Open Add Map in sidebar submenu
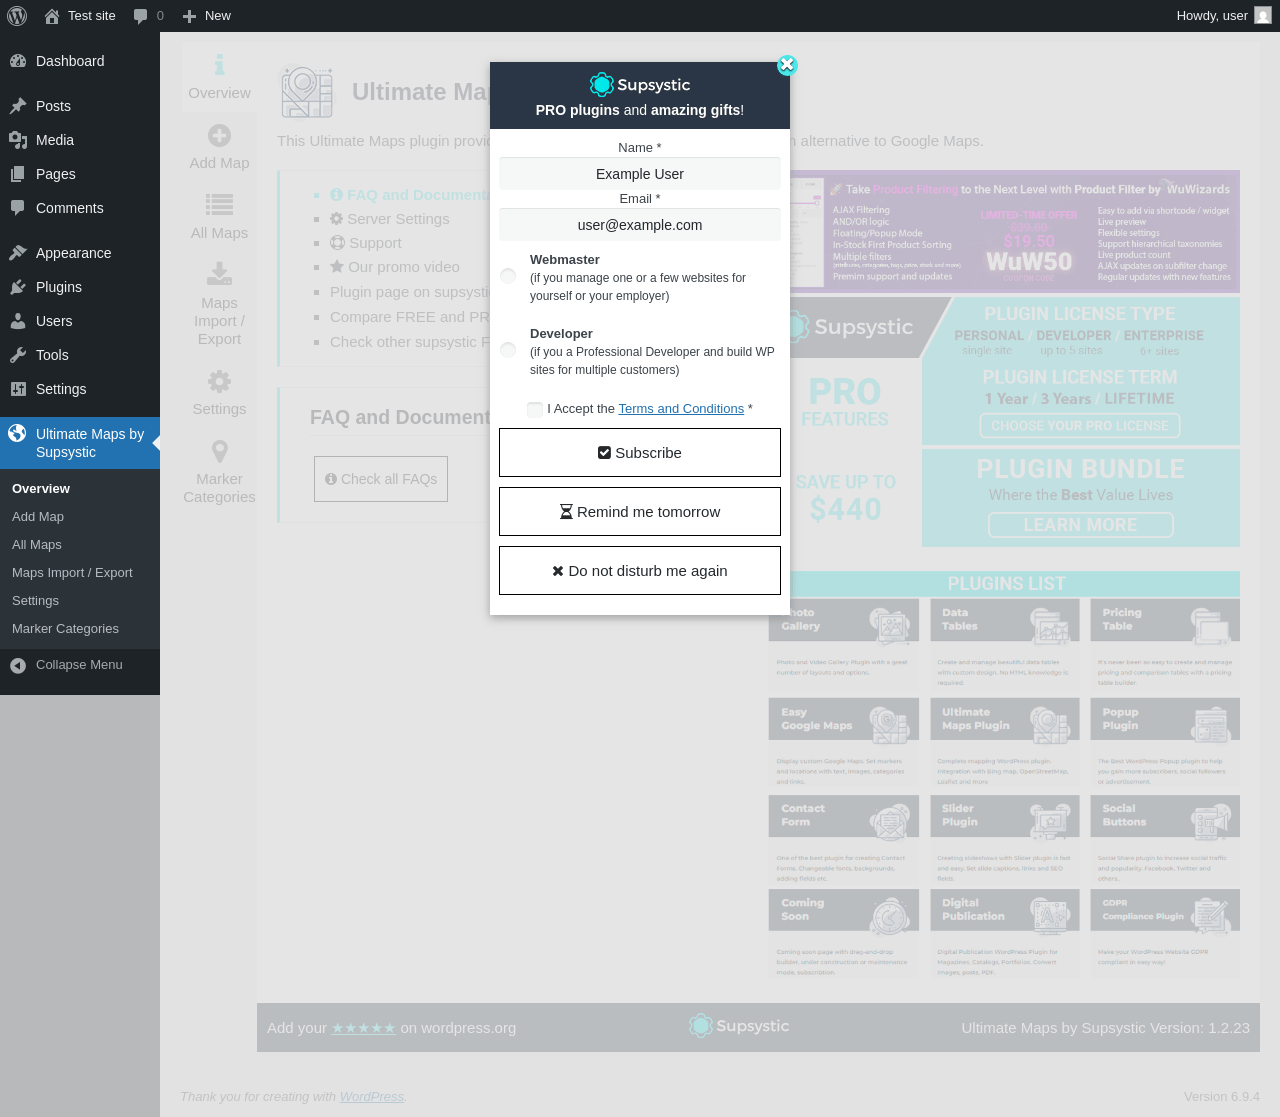This screenshot has height=1117, width=1280. pos(38,517)
